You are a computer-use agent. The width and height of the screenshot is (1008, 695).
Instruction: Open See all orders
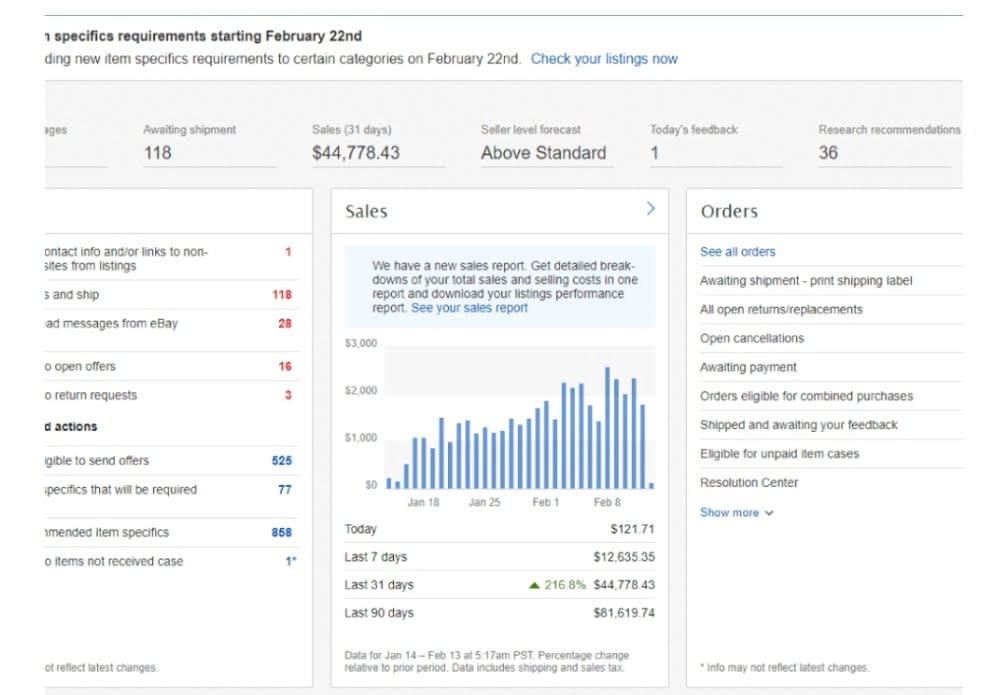pyautogui.click(x=737, y=252)
